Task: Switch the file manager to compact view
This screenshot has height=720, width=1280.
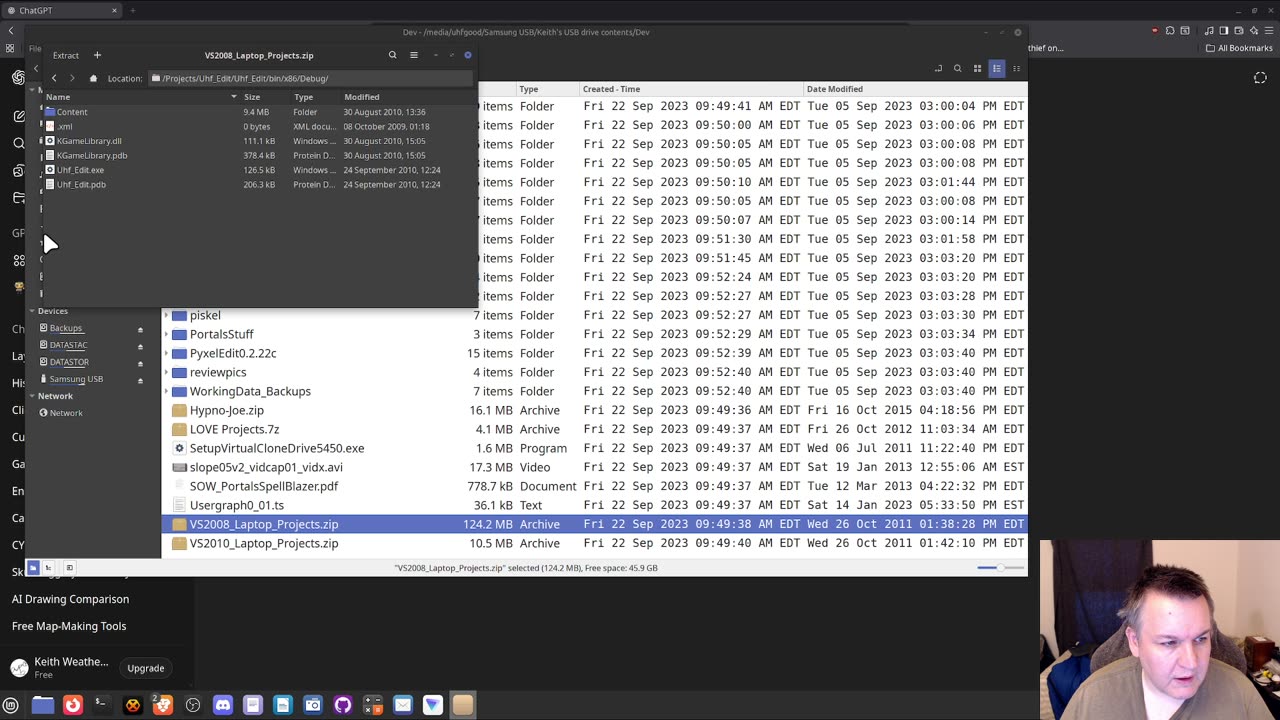Action: tap(1016, 68)
